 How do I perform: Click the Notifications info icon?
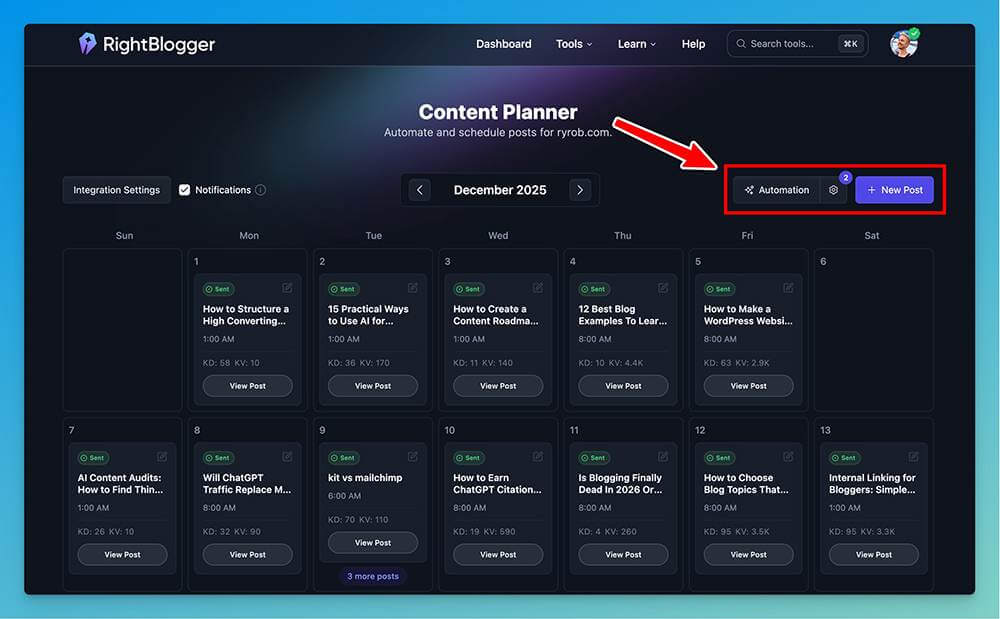tap(260, 190)
